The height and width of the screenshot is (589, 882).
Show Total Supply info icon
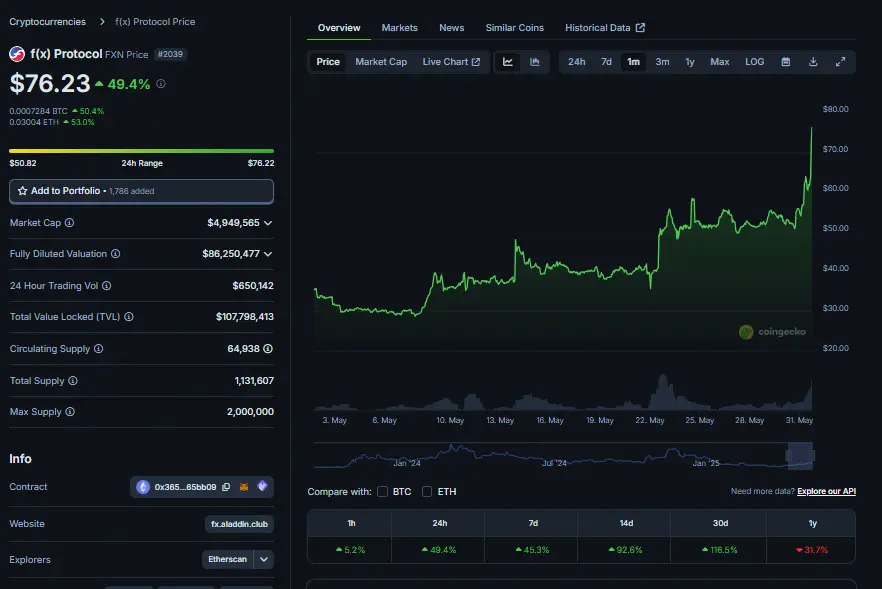tap(73, 381)
